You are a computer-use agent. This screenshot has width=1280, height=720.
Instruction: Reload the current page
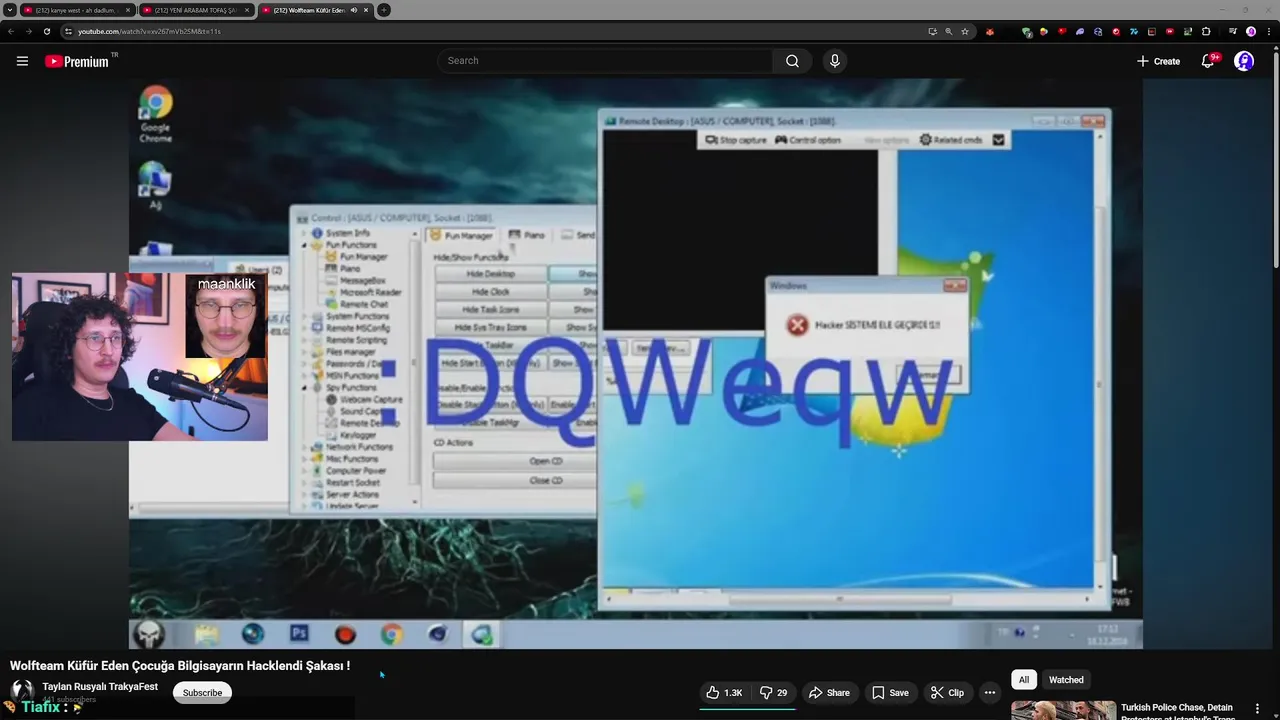point(46,31)
